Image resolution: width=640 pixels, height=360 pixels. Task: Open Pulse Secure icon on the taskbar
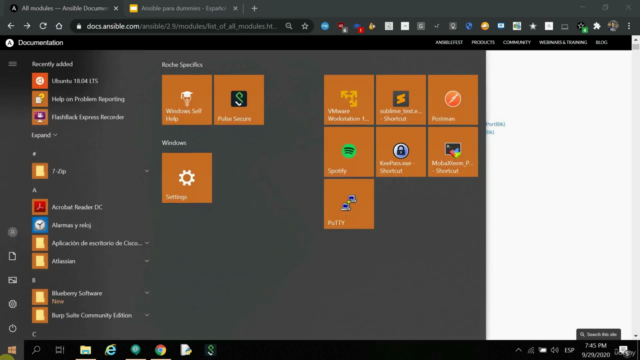click(x=211, y=350)
